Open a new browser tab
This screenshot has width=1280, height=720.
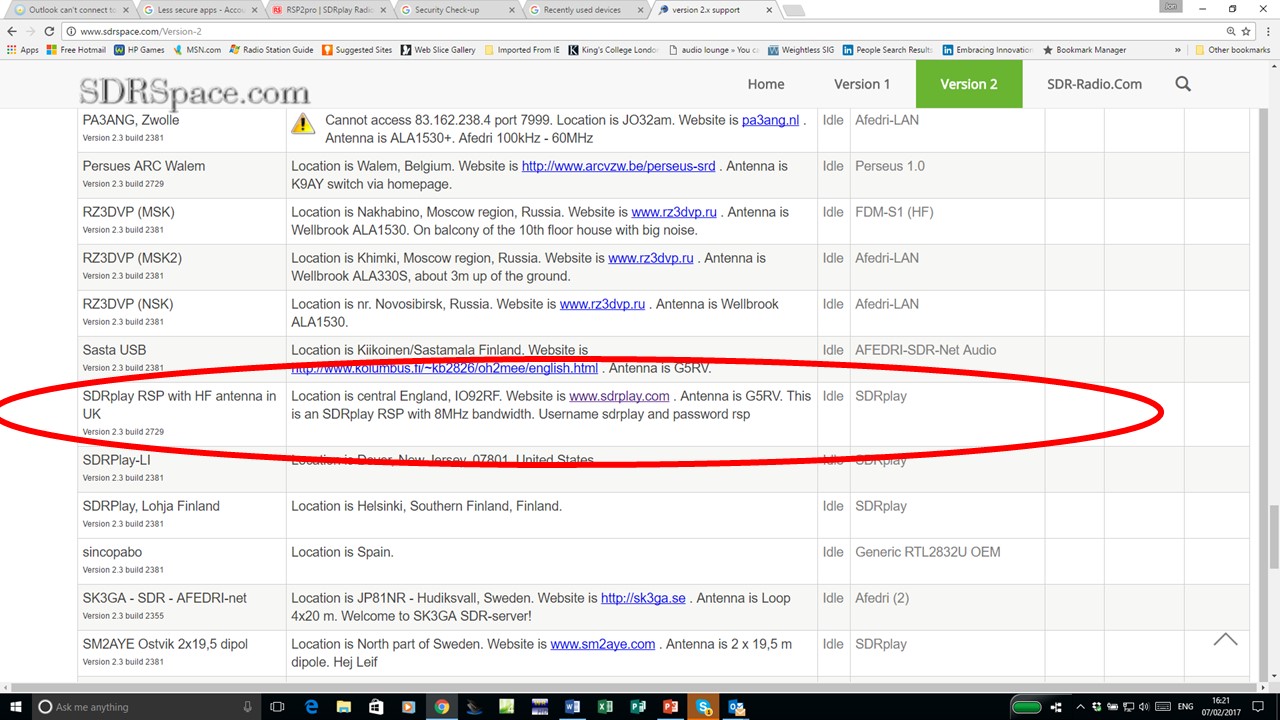tap(793, 11)
